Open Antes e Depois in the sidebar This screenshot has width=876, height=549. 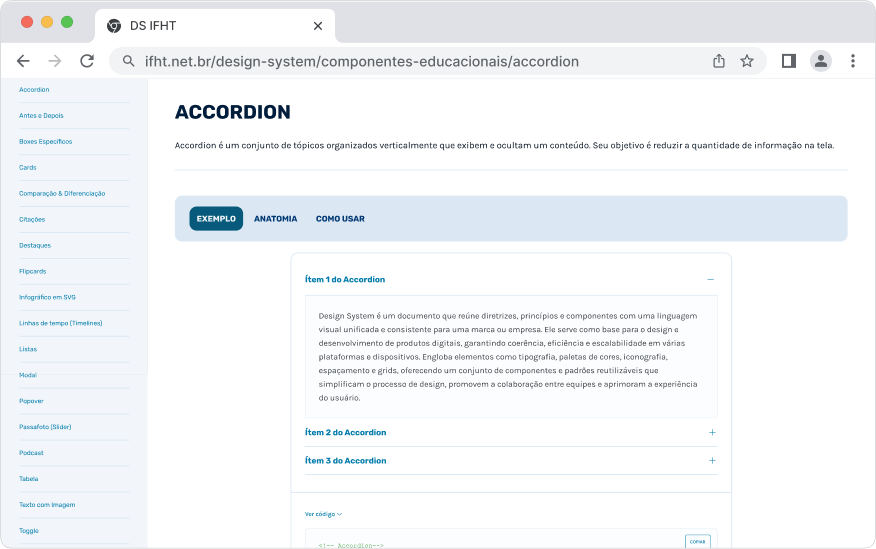[x=41, y=116]
